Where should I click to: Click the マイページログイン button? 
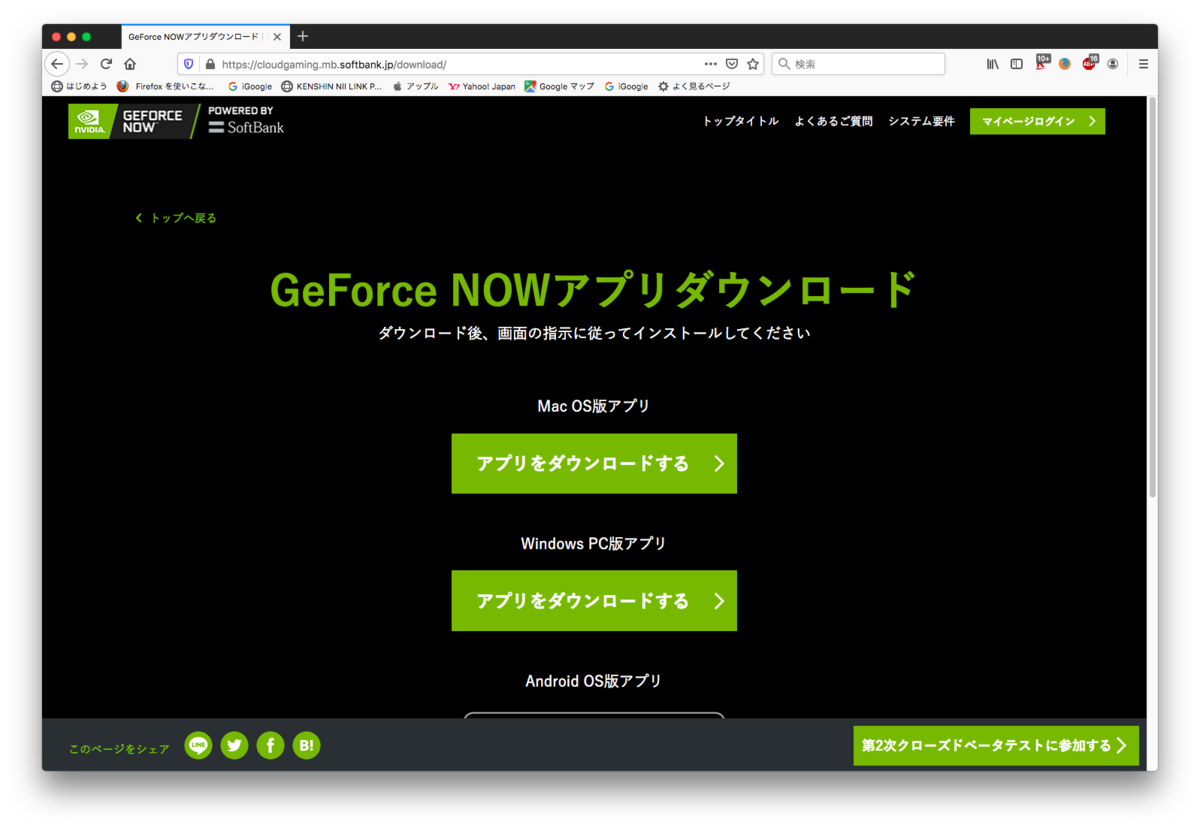tap(1037, 121)
